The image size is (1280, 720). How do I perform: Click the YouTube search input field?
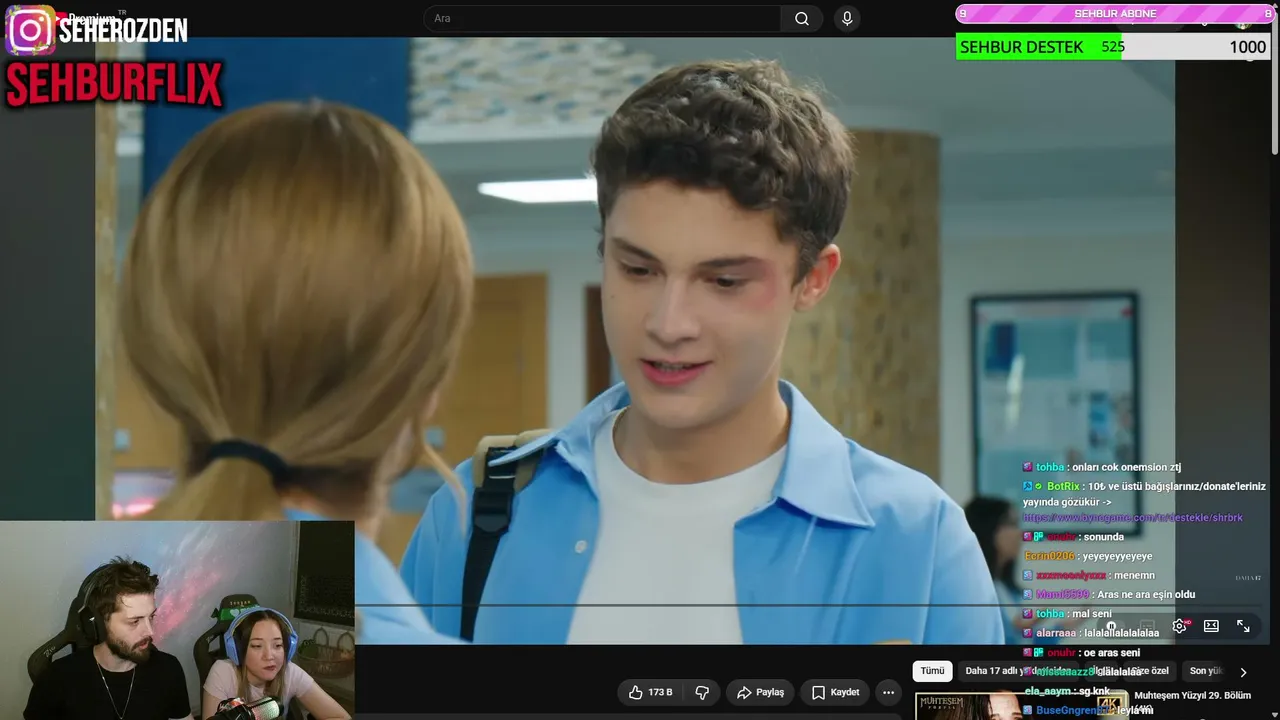pyautogui.click(x=602, y=18)
